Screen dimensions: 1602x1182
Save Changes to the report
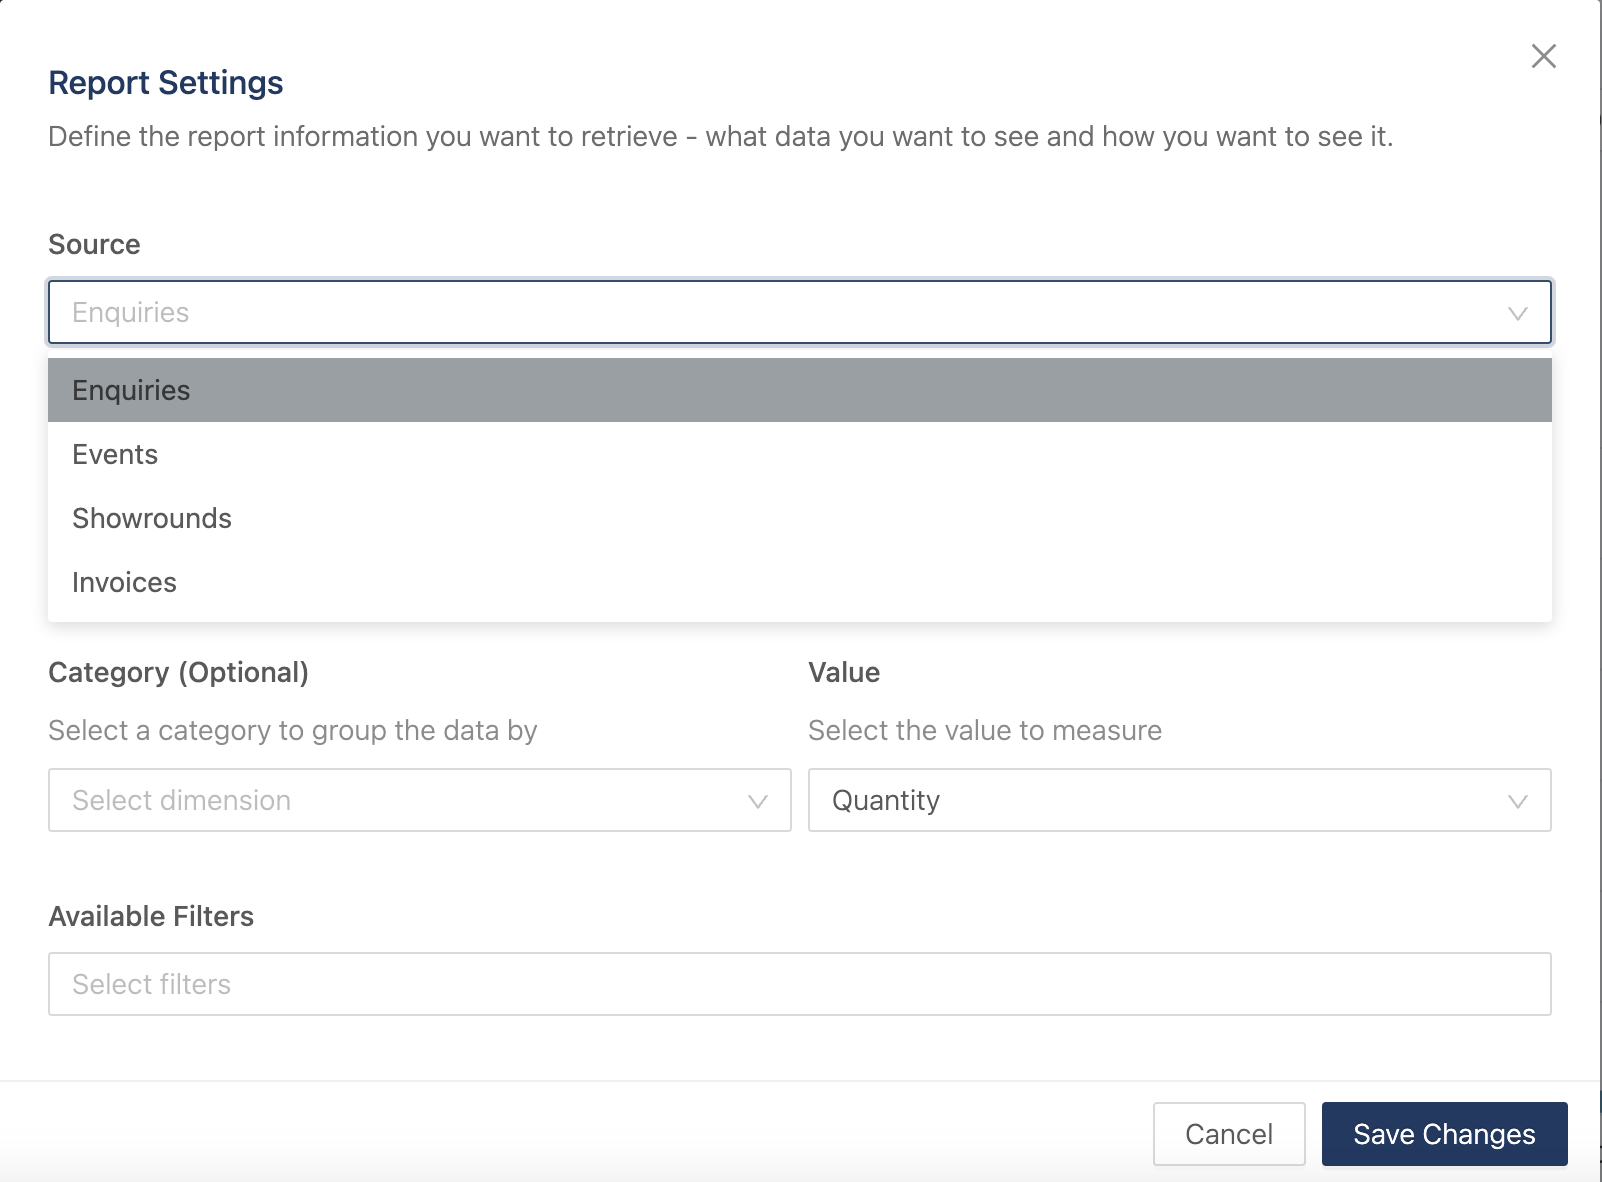click(1445, 1134)
